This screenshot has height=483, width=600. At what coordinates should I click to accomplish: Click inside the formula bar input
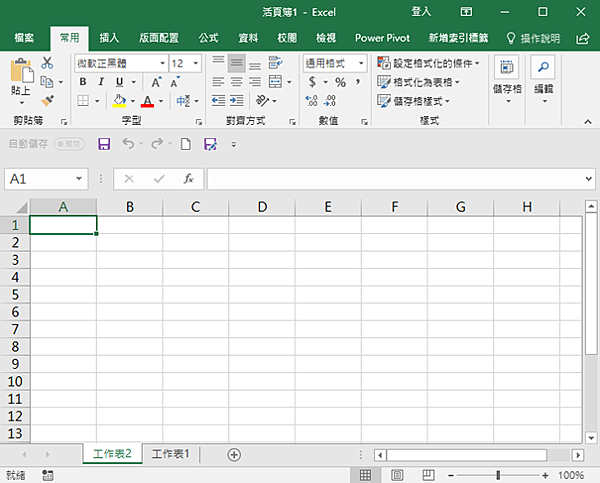[394, 179]
